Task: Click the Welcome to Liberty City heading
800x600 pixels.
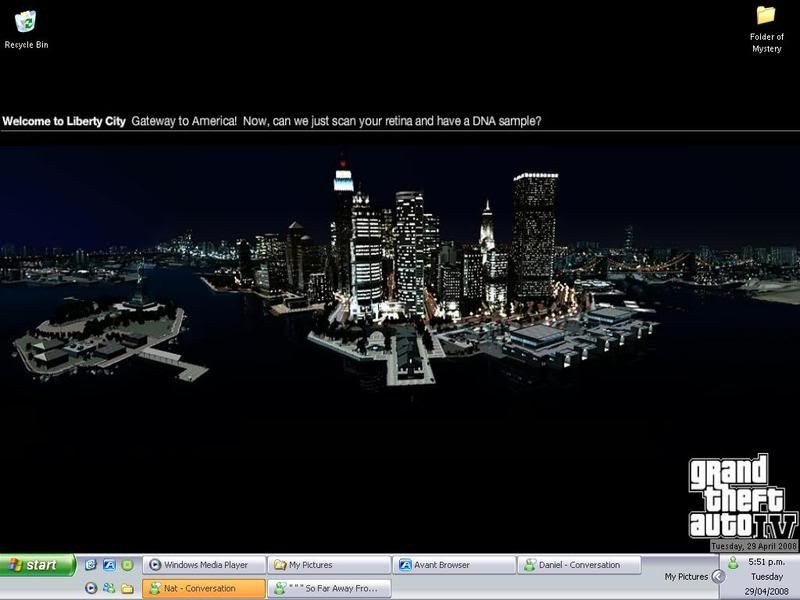Action: (x=64, y=121)
